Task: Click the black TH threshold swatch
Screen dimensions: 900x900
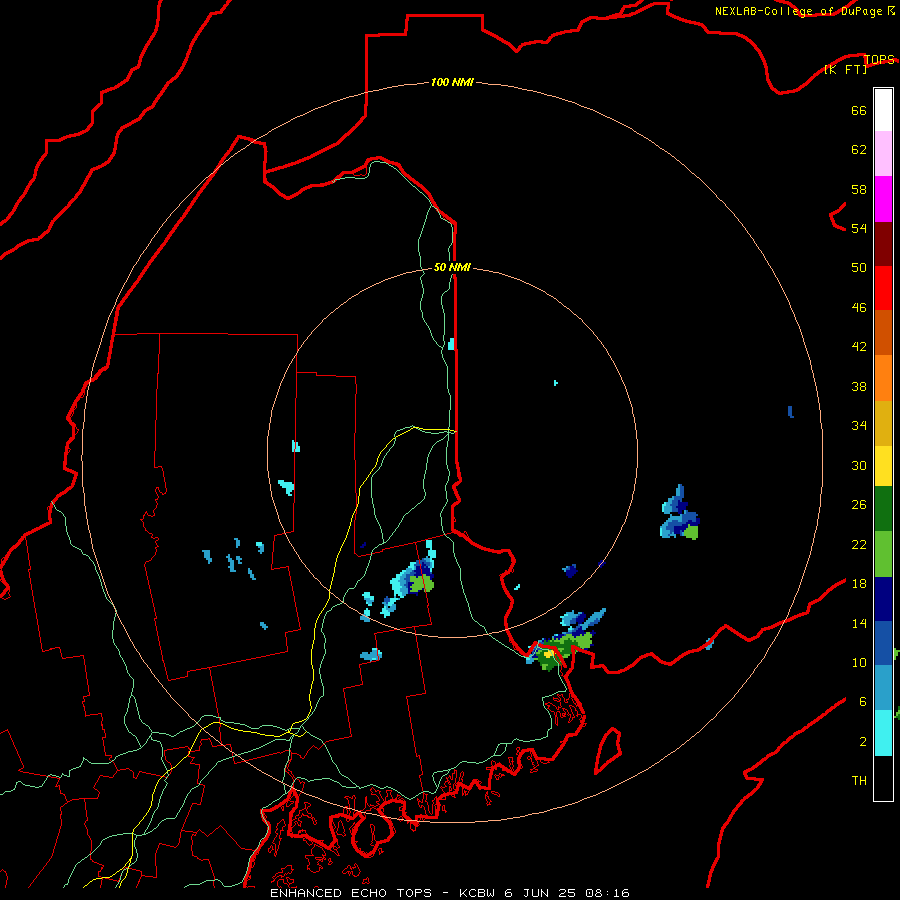Action: coord(883,778)
